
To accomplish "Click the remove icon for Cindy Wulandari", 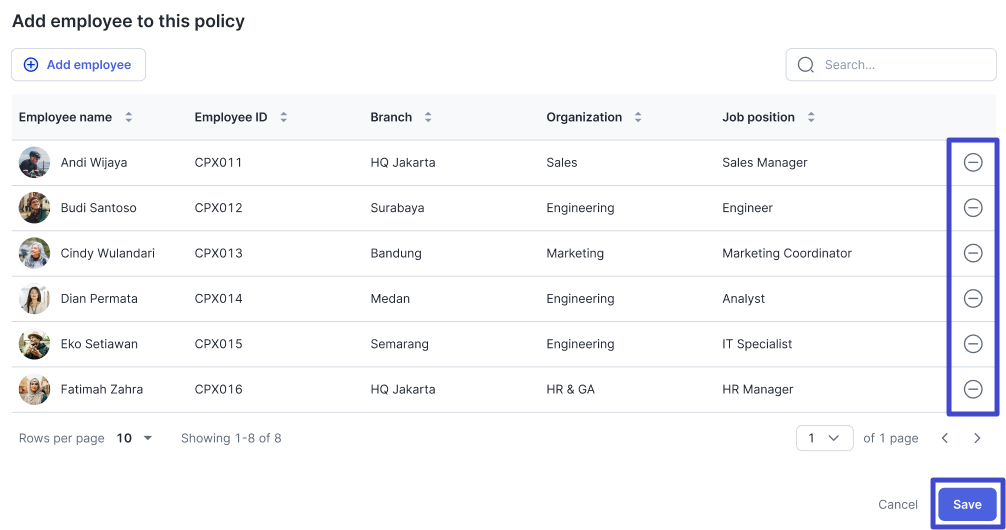I will (973, 253).
